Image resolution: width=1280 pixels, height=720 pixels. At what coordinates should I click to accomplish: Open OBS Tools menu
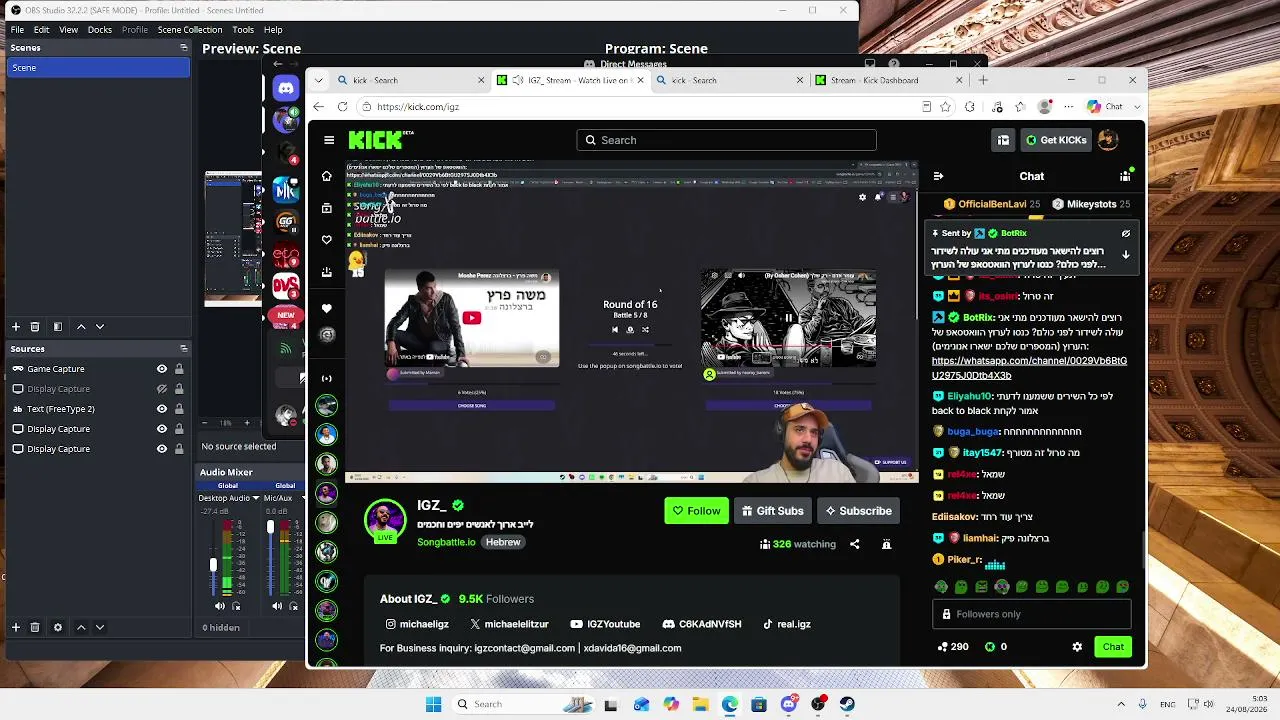(243, 30)
